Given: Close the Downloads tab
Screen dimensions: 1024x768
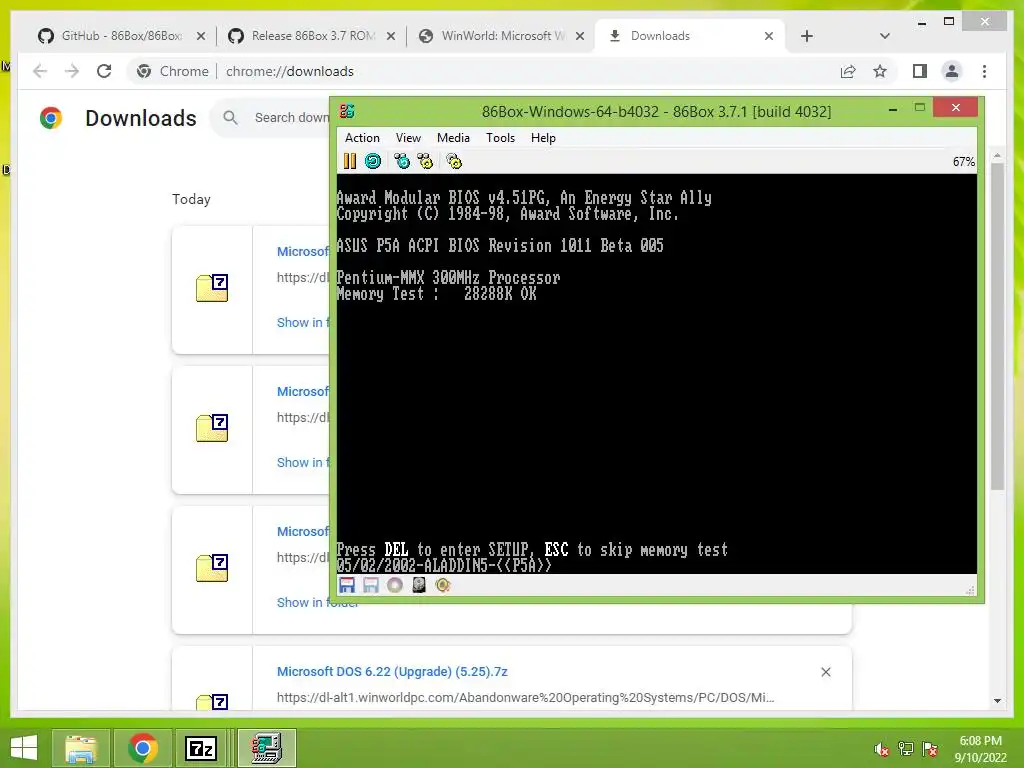Looking at the screenshot, I should click(x=769, y=36).
